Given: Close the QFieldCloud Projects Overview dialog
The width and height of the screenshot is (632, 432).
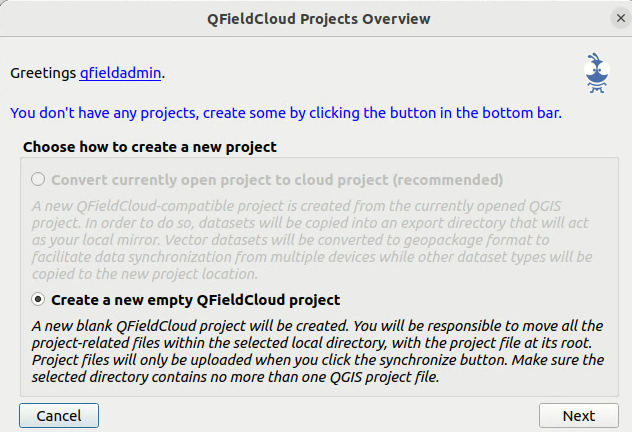Looking at the screenshot, I should (x=621, y=18).
